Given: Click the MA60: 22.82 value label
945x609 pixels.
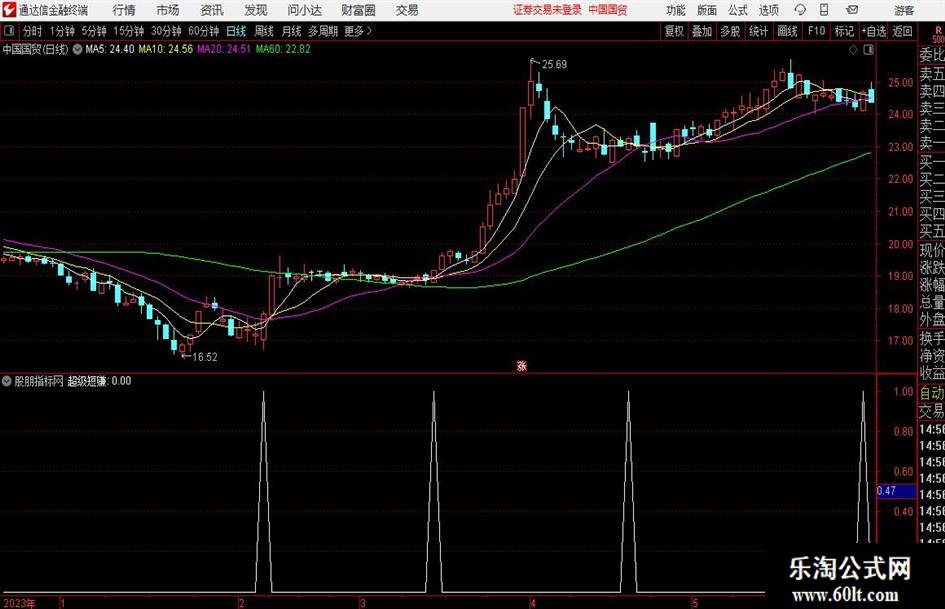Looking at the screenshot, I should 283,49.
